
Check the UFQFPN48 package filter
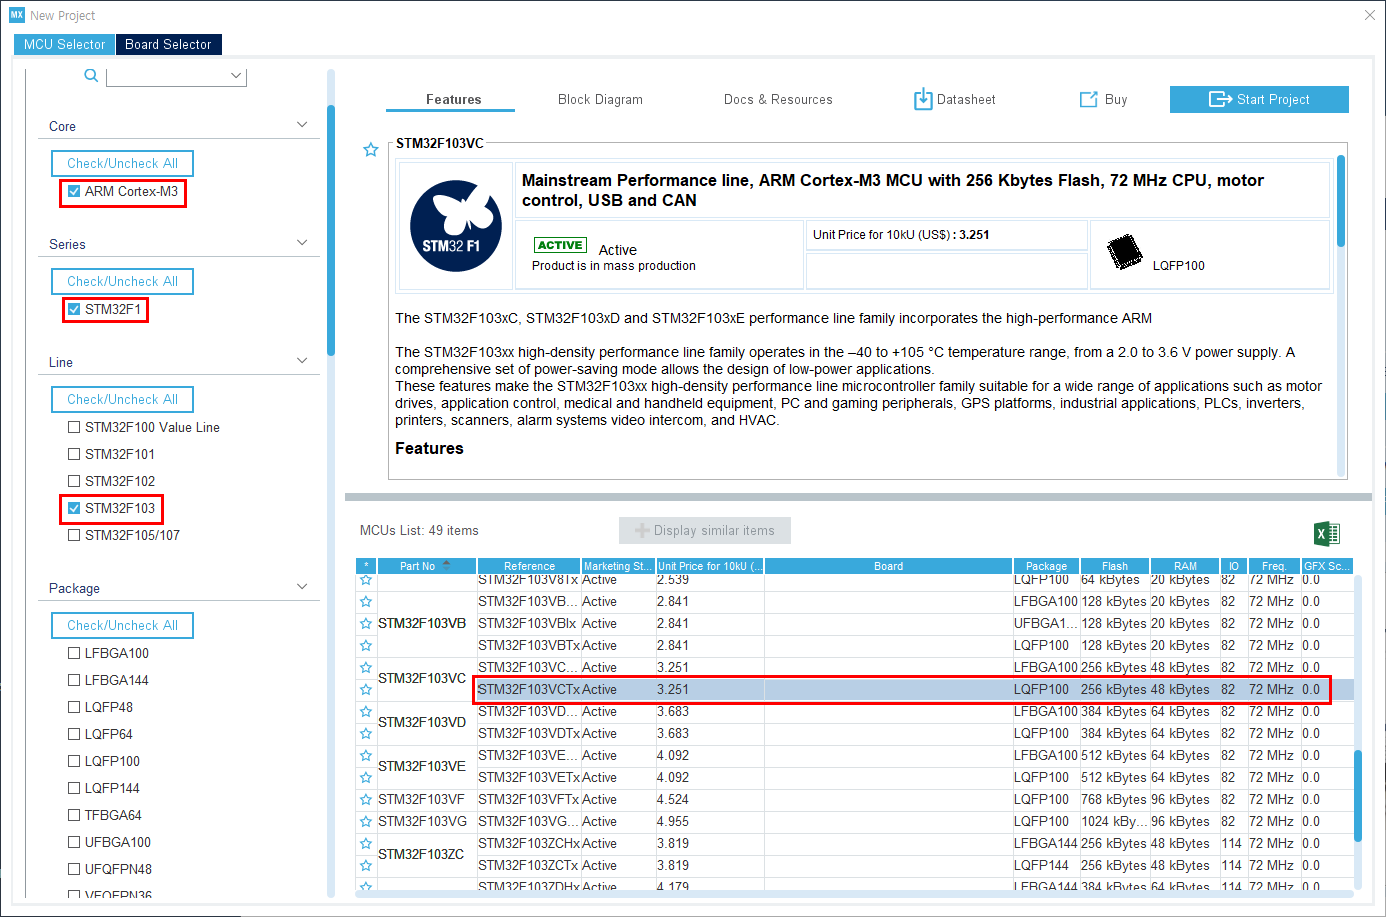[74, 869]
